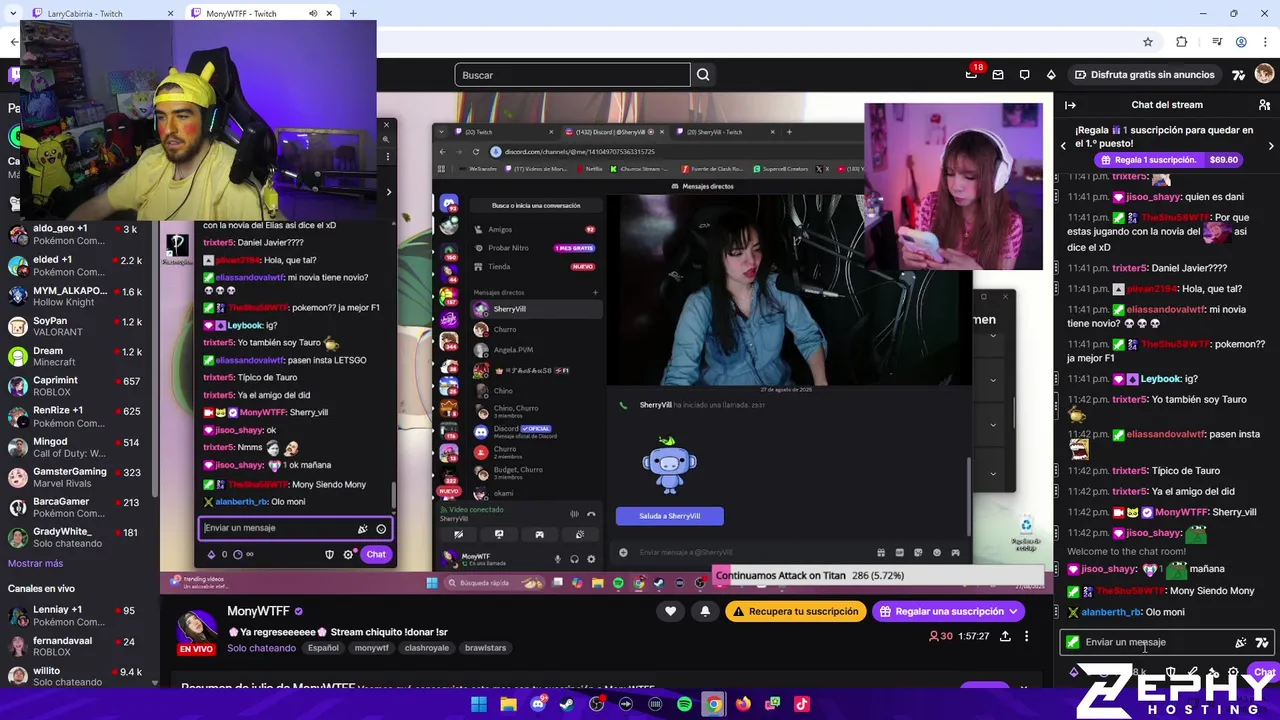The width and height of the screenshot is (1280, 720).
Task: Go to previous chat banner with left chevron
Action: click(1063, 146)
